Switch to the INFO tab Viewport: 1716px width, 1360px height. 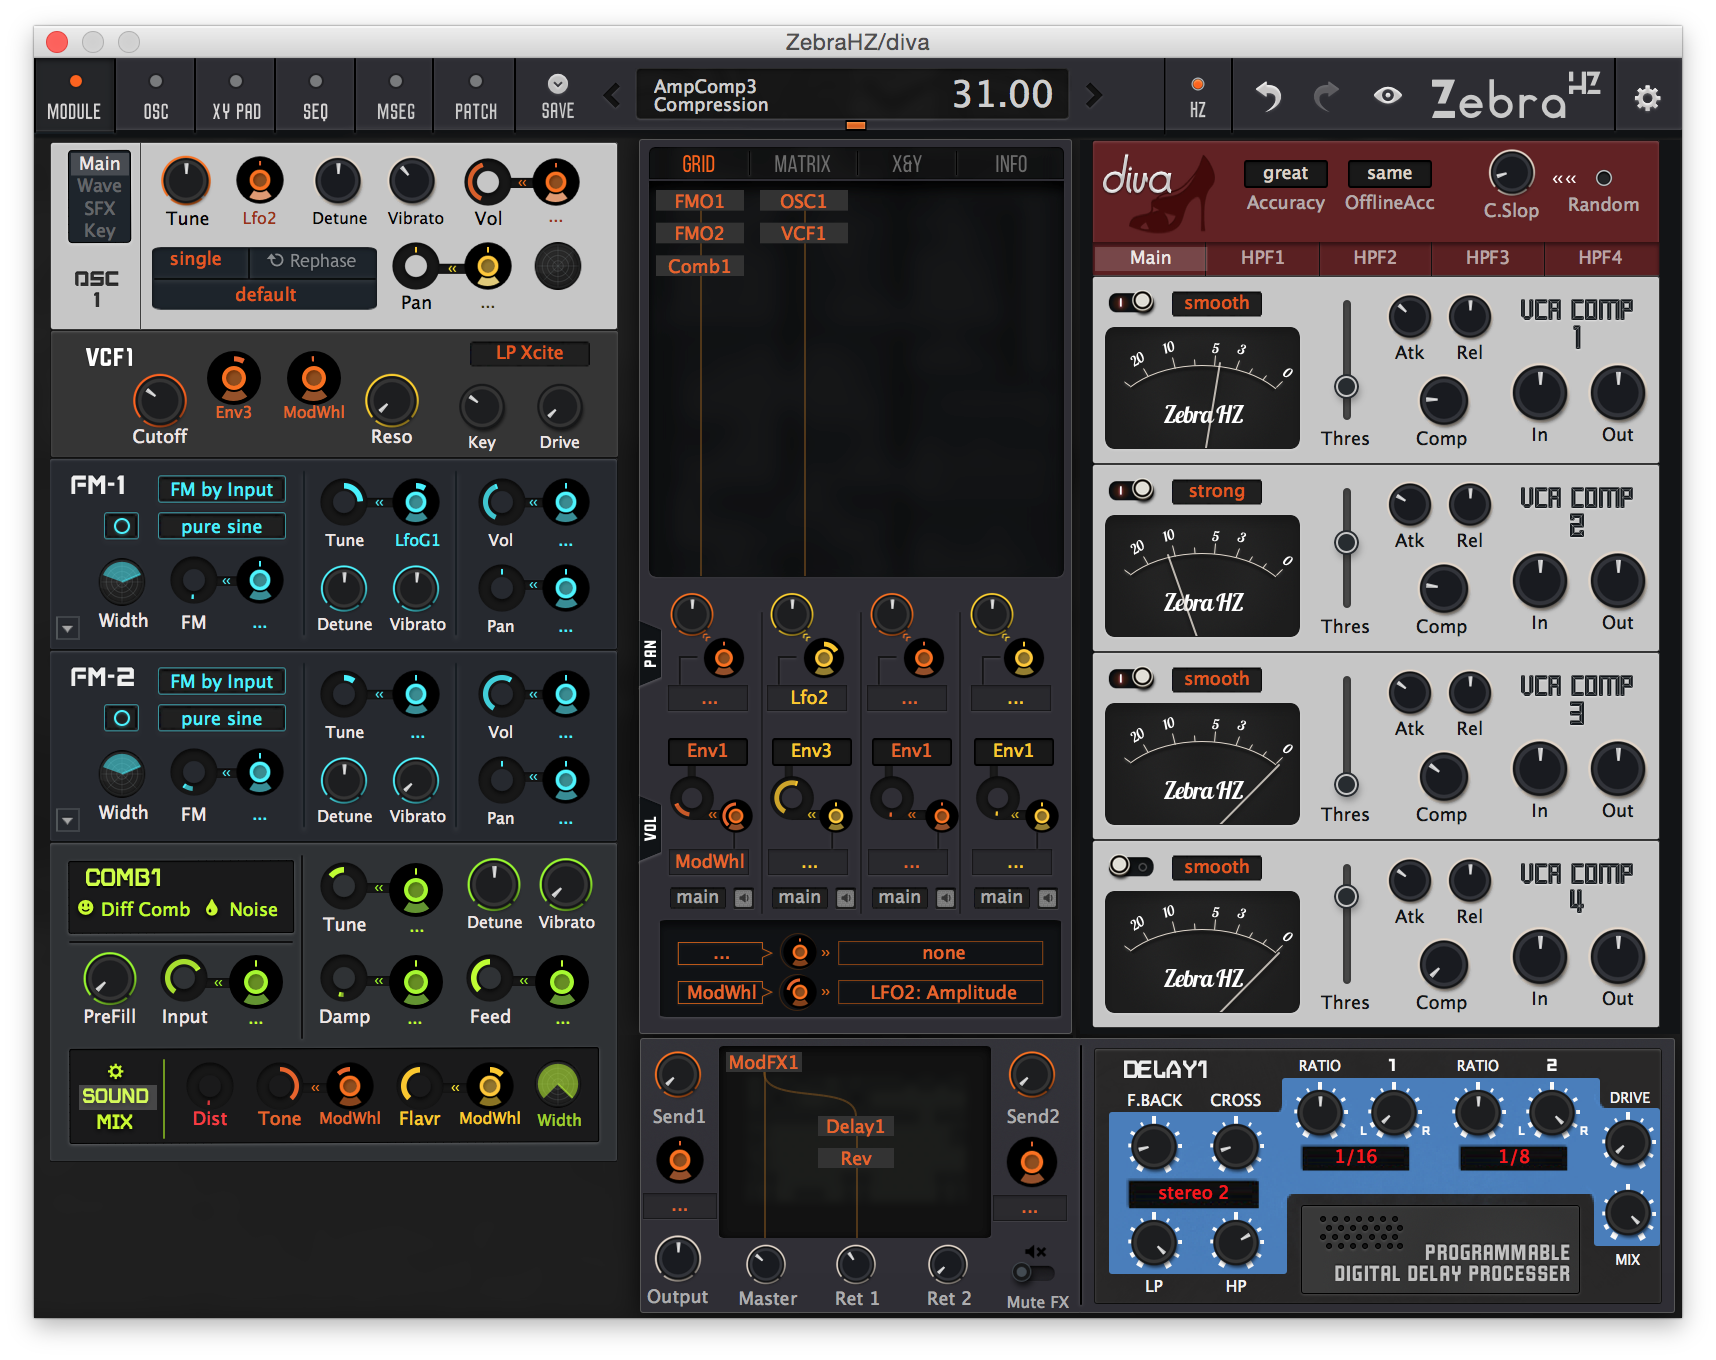tap(1011, 164)
